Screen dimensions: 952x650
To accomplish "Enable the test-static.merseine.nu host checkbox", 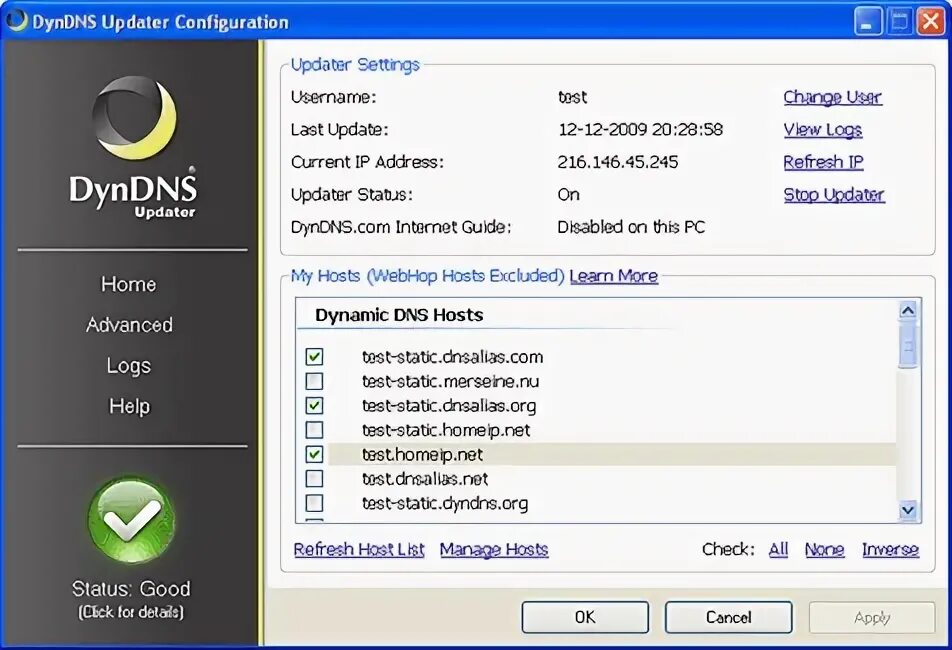I will 314,381.
